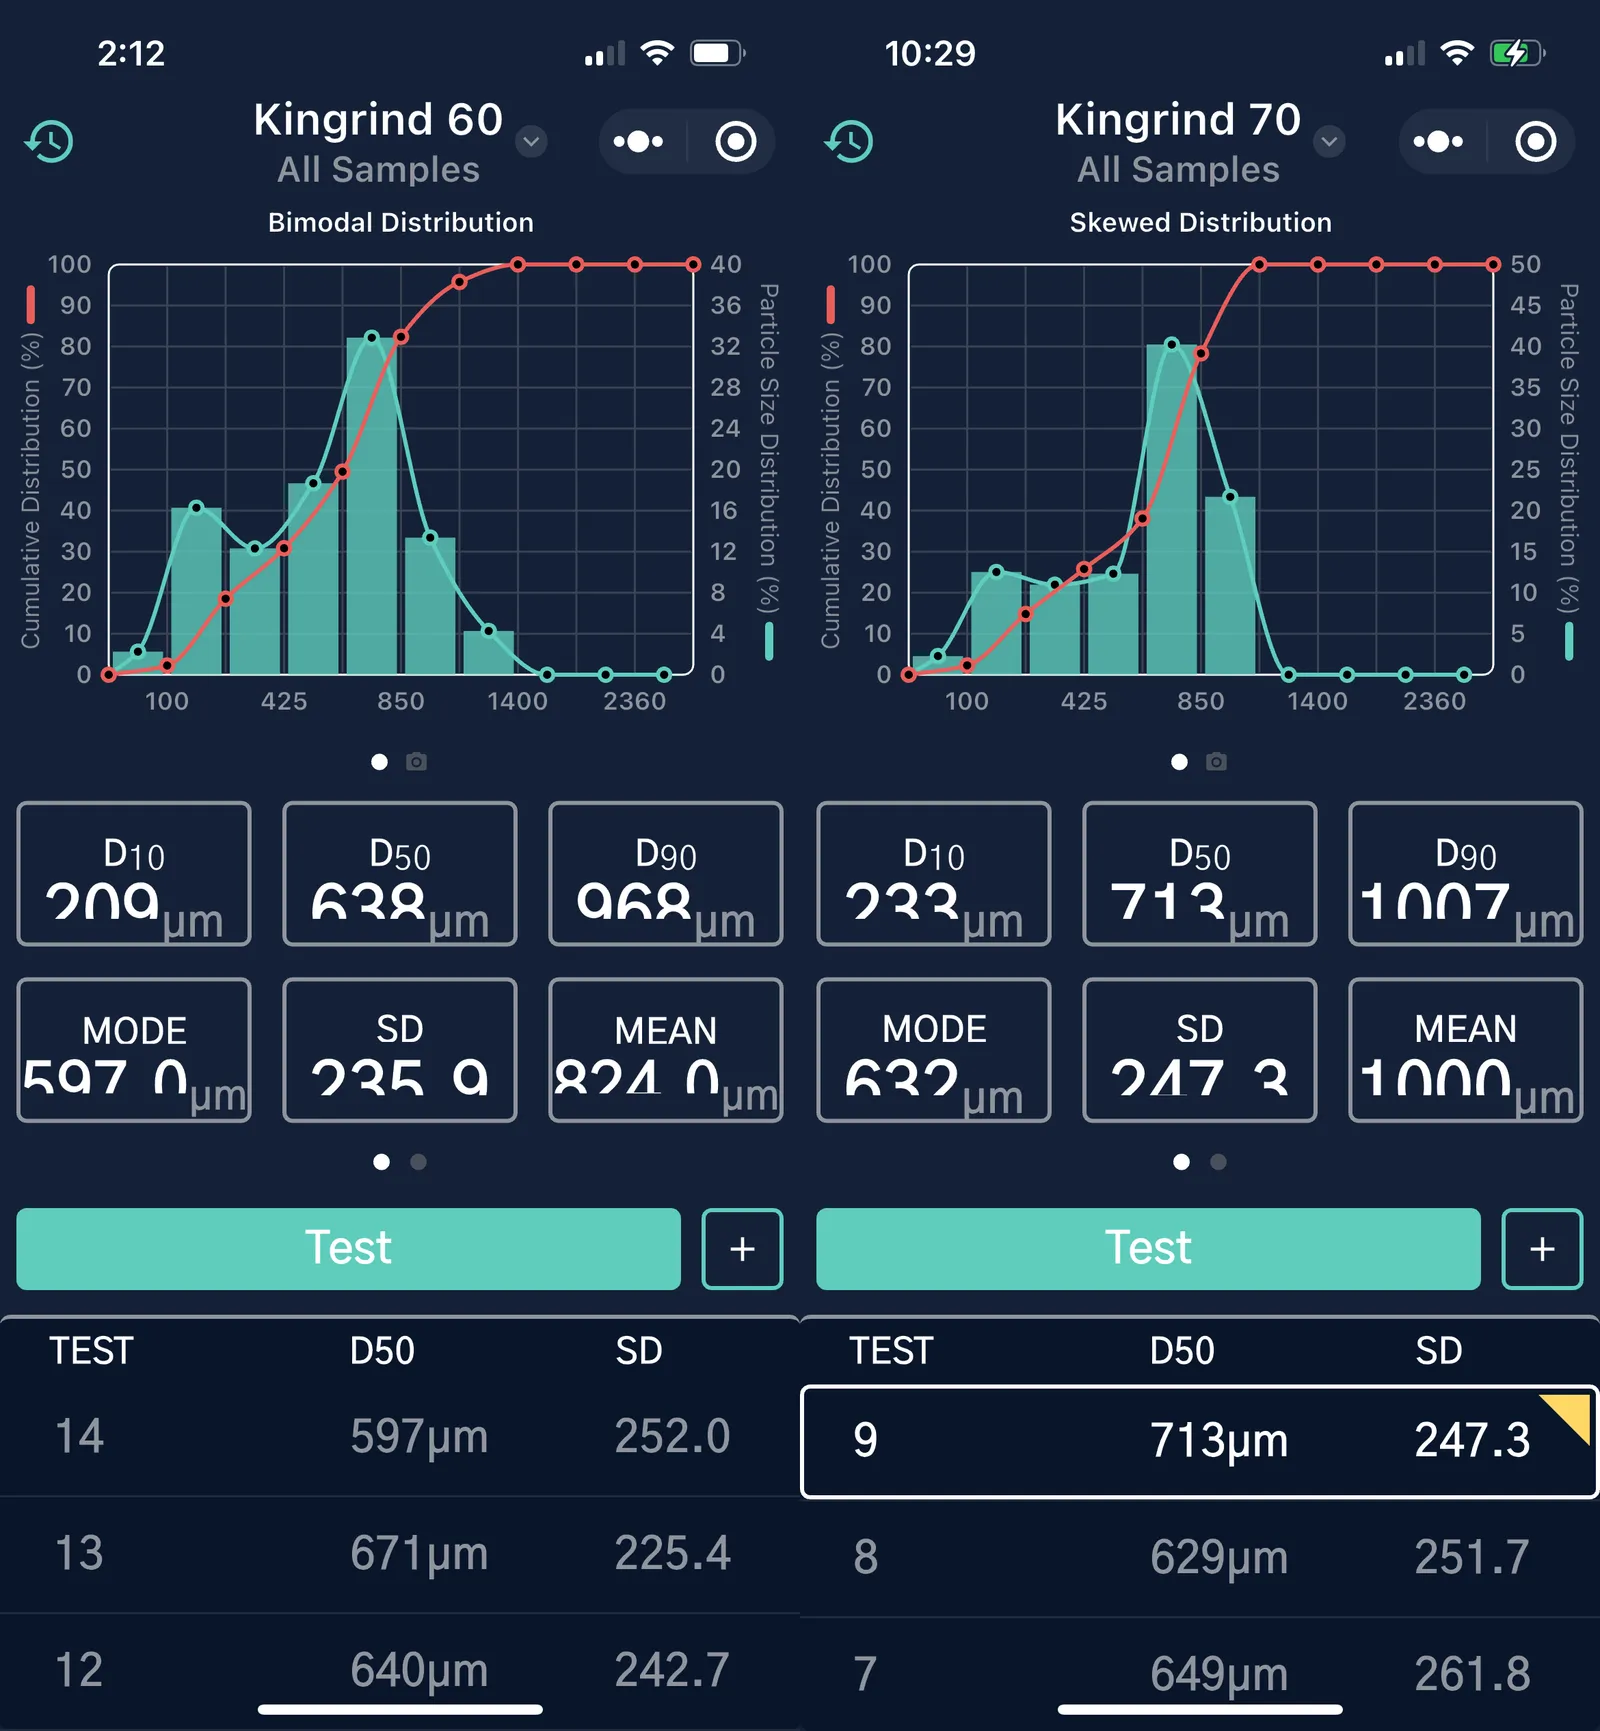Expand the Kingrind 70 sample dropdown
Viewport: 1600px width, 1731px height.
click(x=1329, y=142)
